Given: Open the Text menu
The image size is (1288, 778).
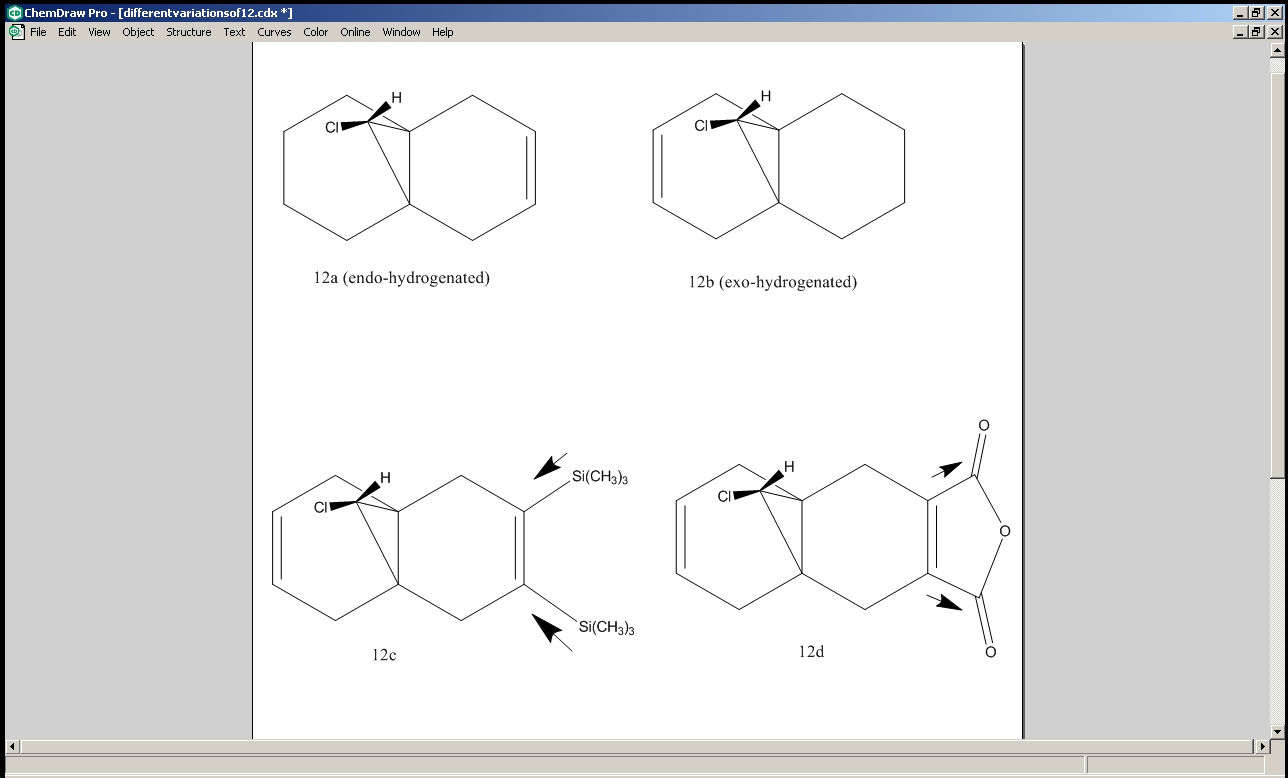Looking at the screenshot, I should [x=234, y=32].
